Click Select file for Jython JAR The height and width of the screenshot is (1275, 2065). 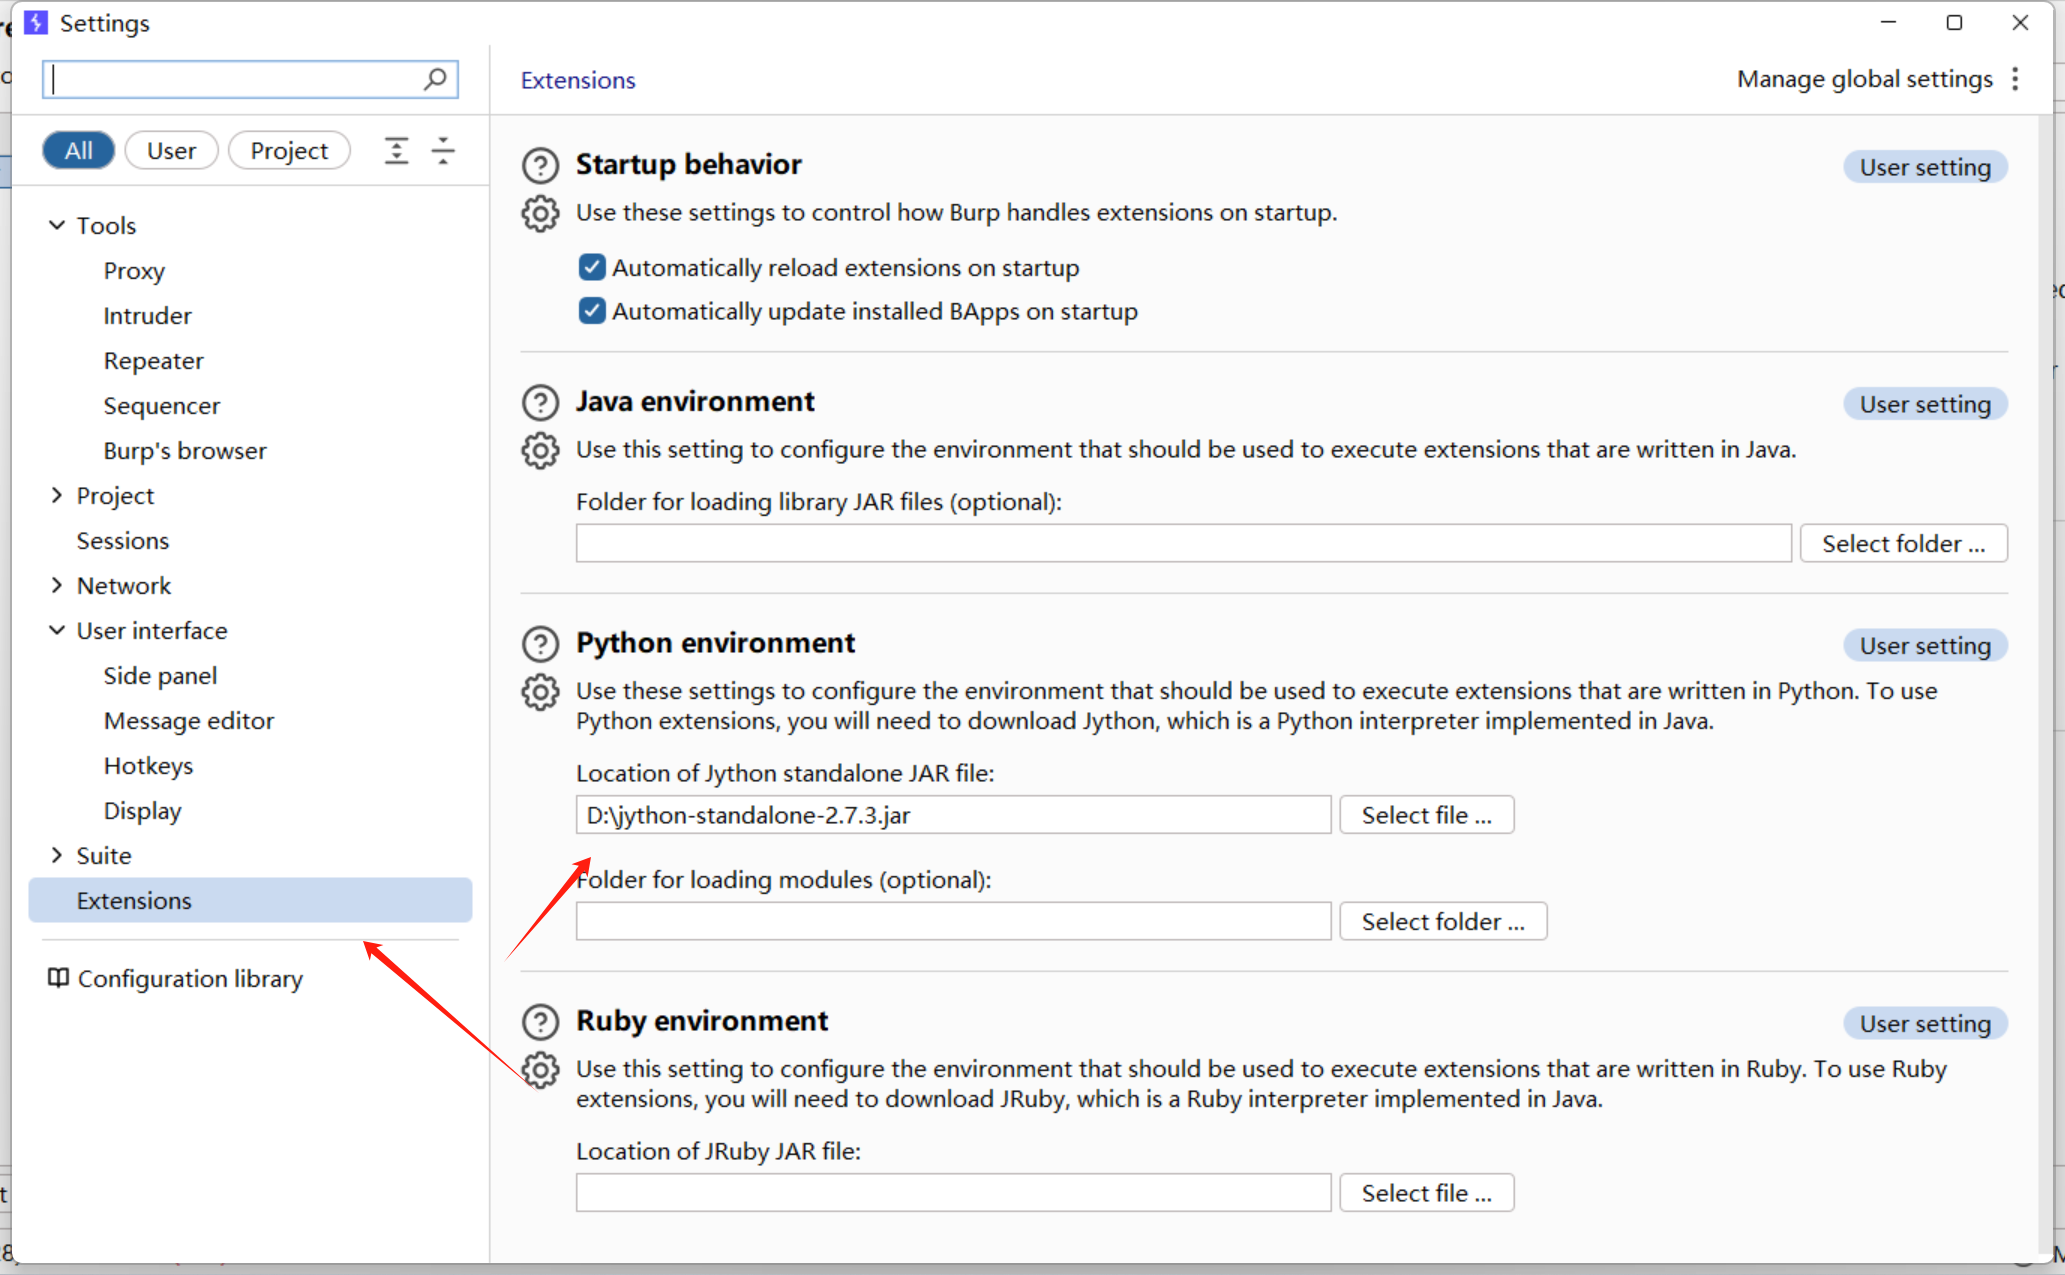[x=1425, y=815]
